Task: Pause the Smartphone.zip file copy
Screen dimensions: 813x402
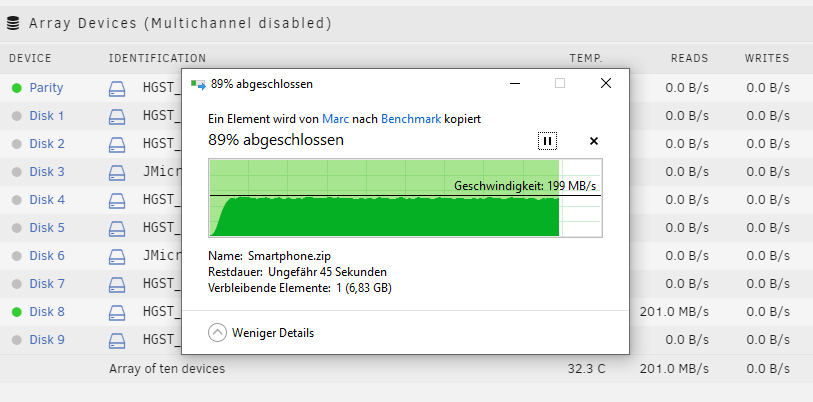Action: (547, 141)
